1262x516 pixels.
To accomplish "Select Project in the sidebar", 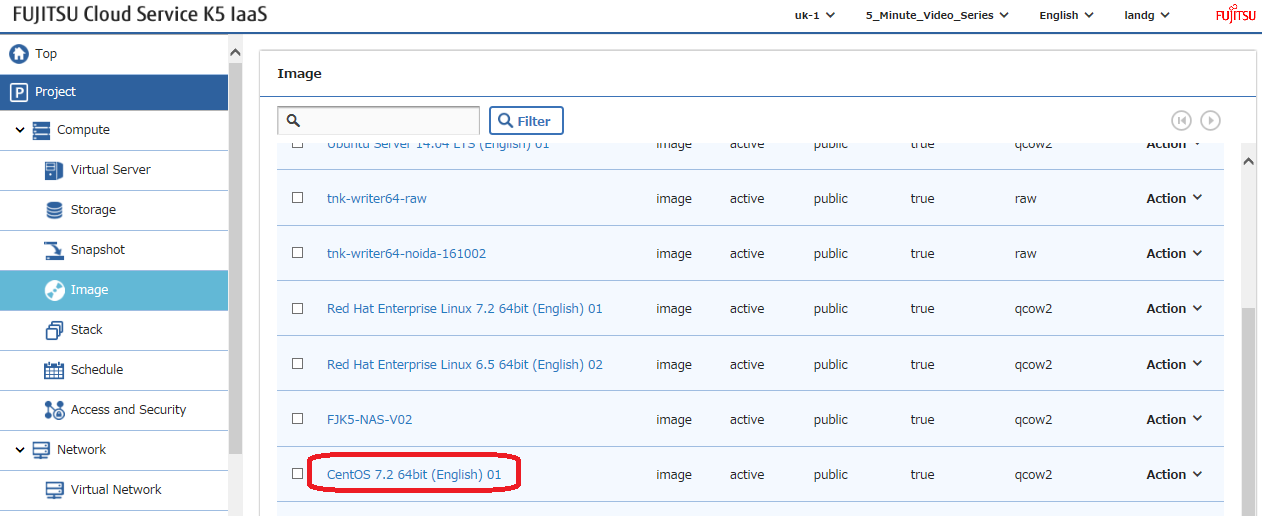I will [x=114, y=92].
